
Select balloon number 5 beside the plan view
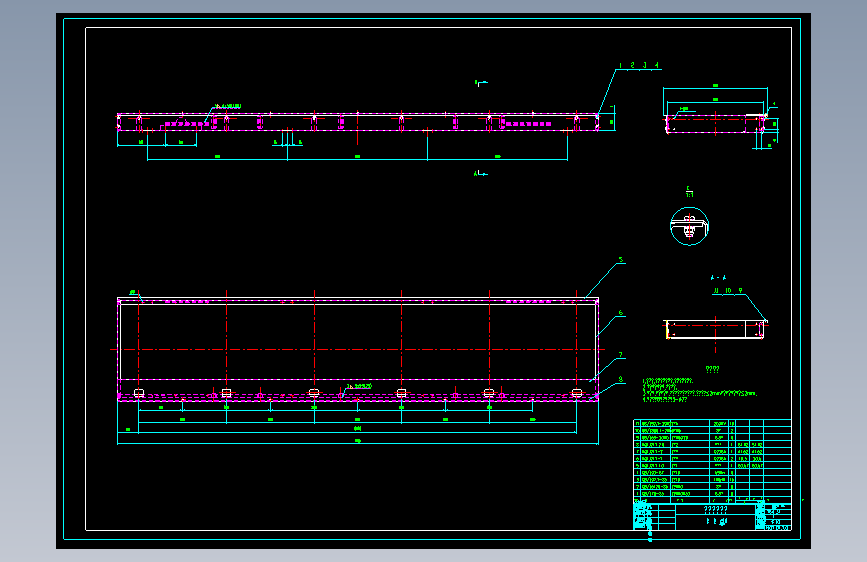[621, 259]
